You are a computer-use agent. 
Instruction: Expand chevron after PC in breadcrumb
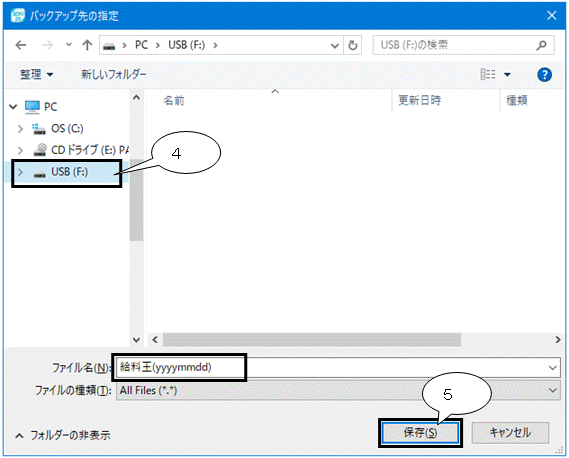click(x=158, y=45)
